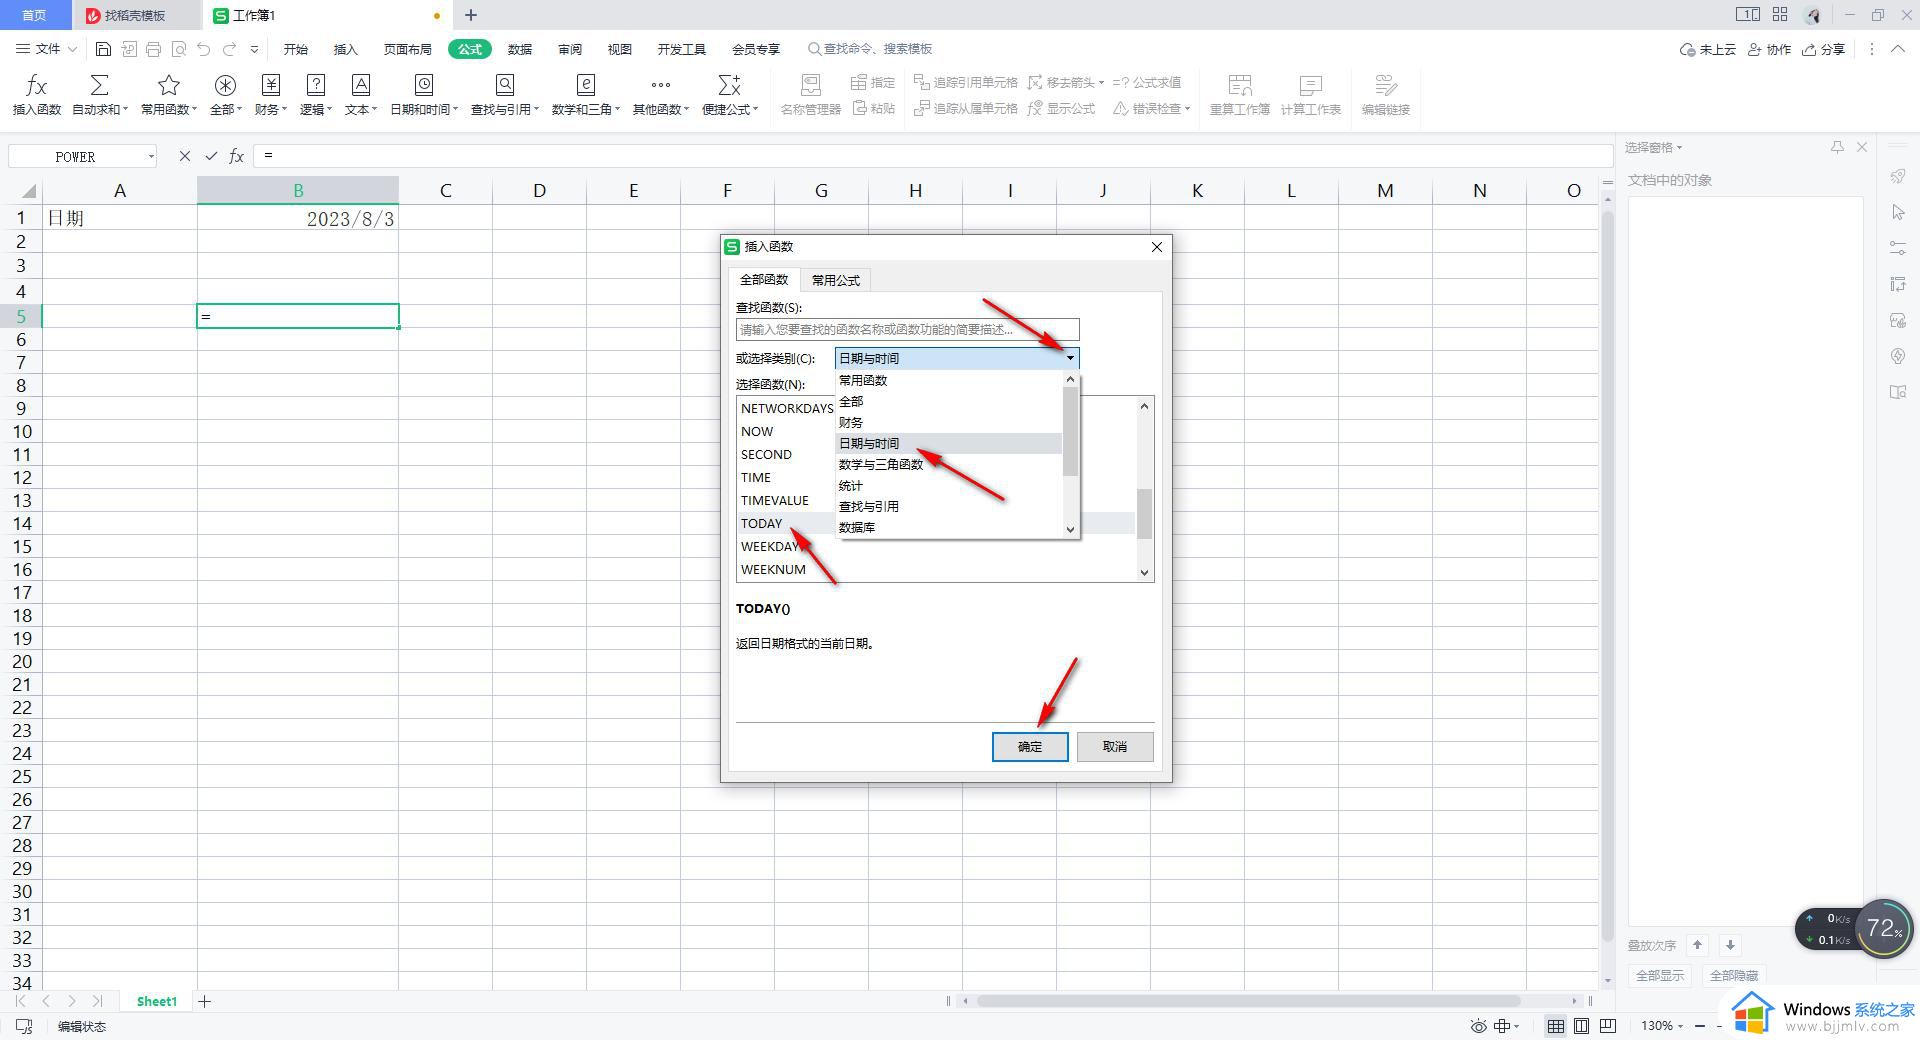Click the horizontal sheet scrollbar
Screen dimensions: 1920x1040
click(1248, 1001)
